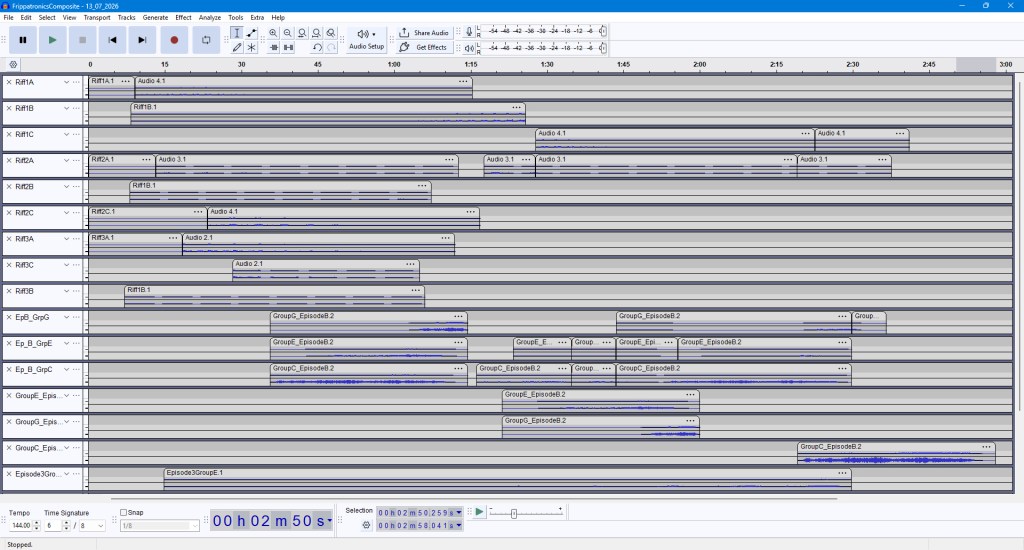Screen dimensions: 1024x550
Task: Start recording with the red Record button
Action: click(x=174, y=40)
